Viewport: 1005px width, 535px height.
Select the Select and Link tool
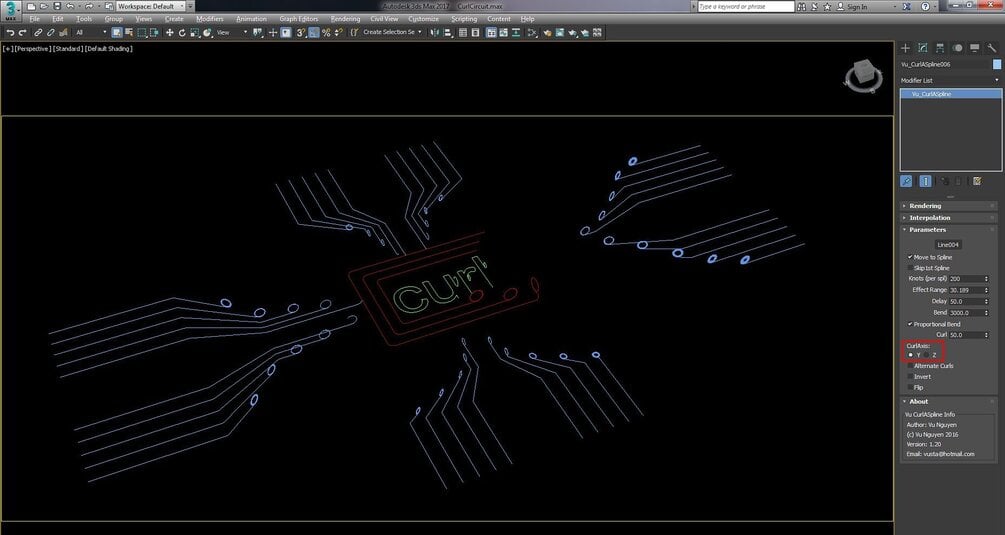coord(38,33)
